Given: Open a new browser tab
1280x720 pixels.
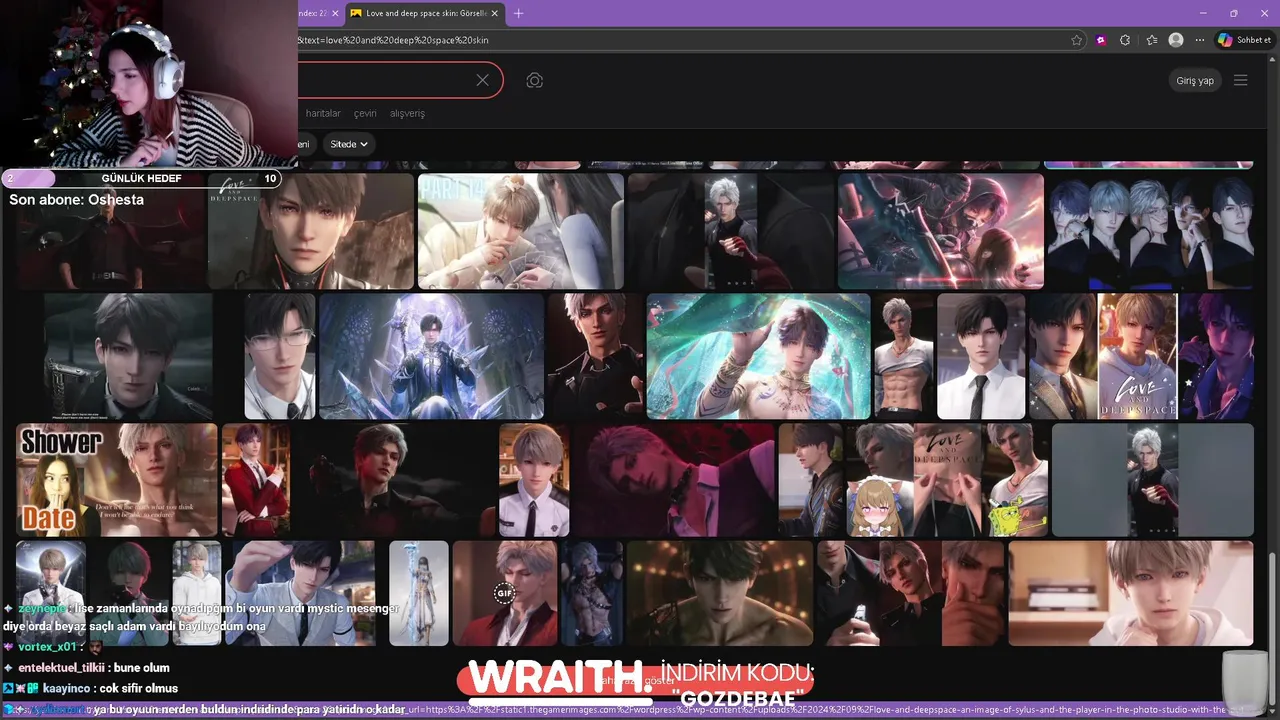Looking at the screenshot, I should 518,13.
